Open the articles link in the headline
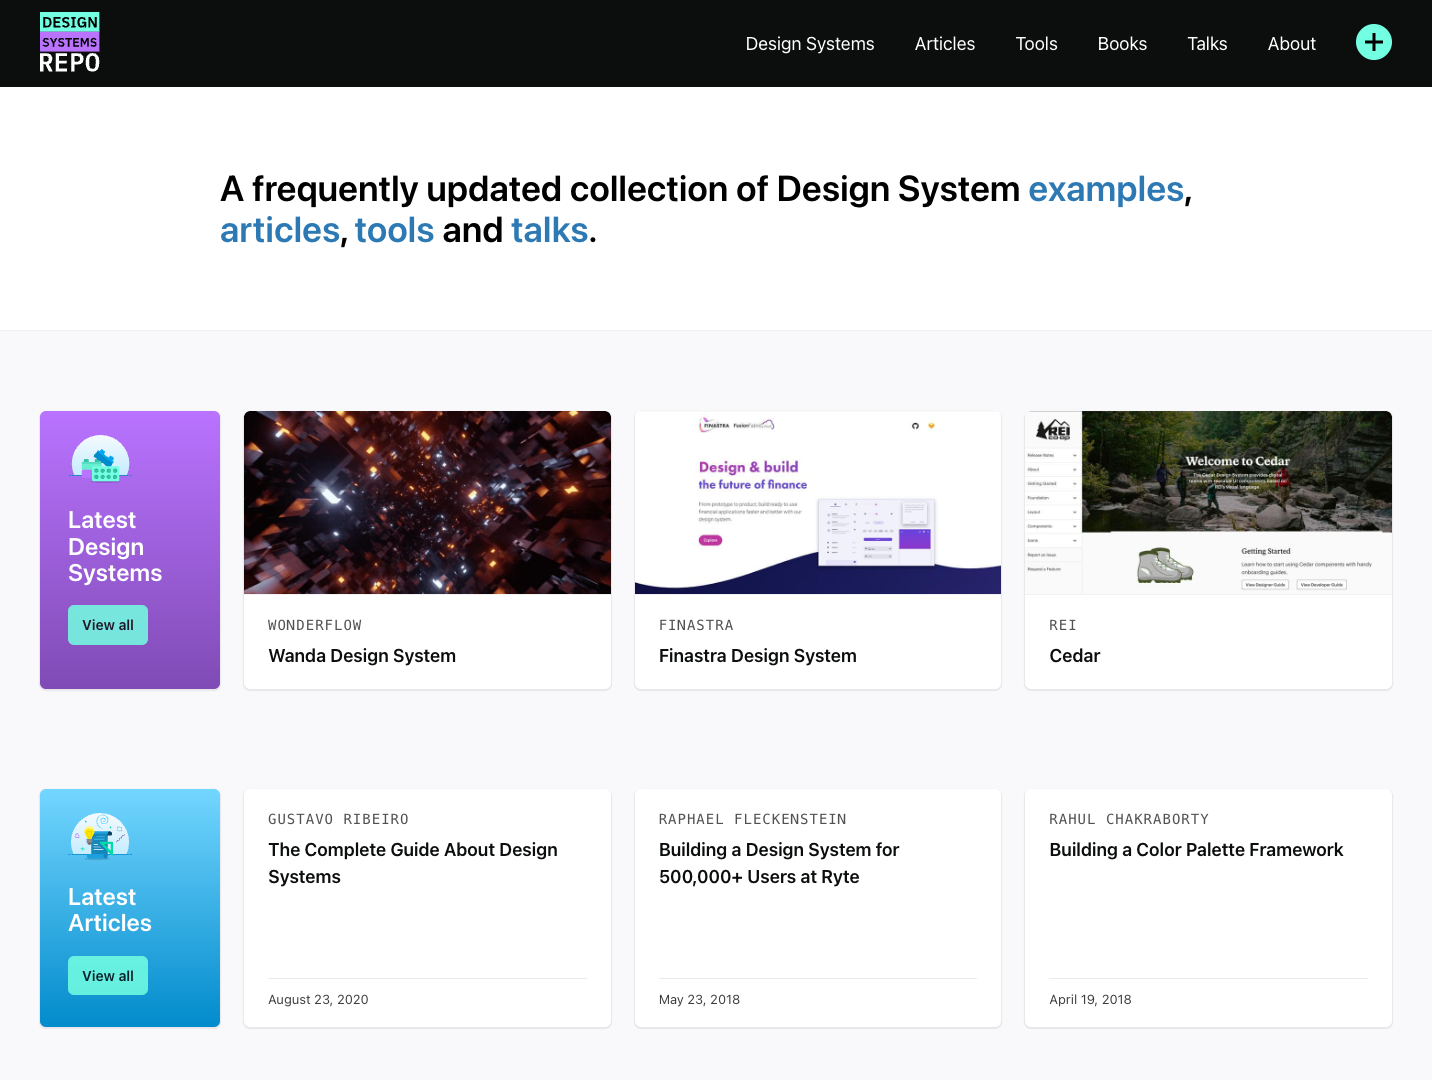 point(279,230)
